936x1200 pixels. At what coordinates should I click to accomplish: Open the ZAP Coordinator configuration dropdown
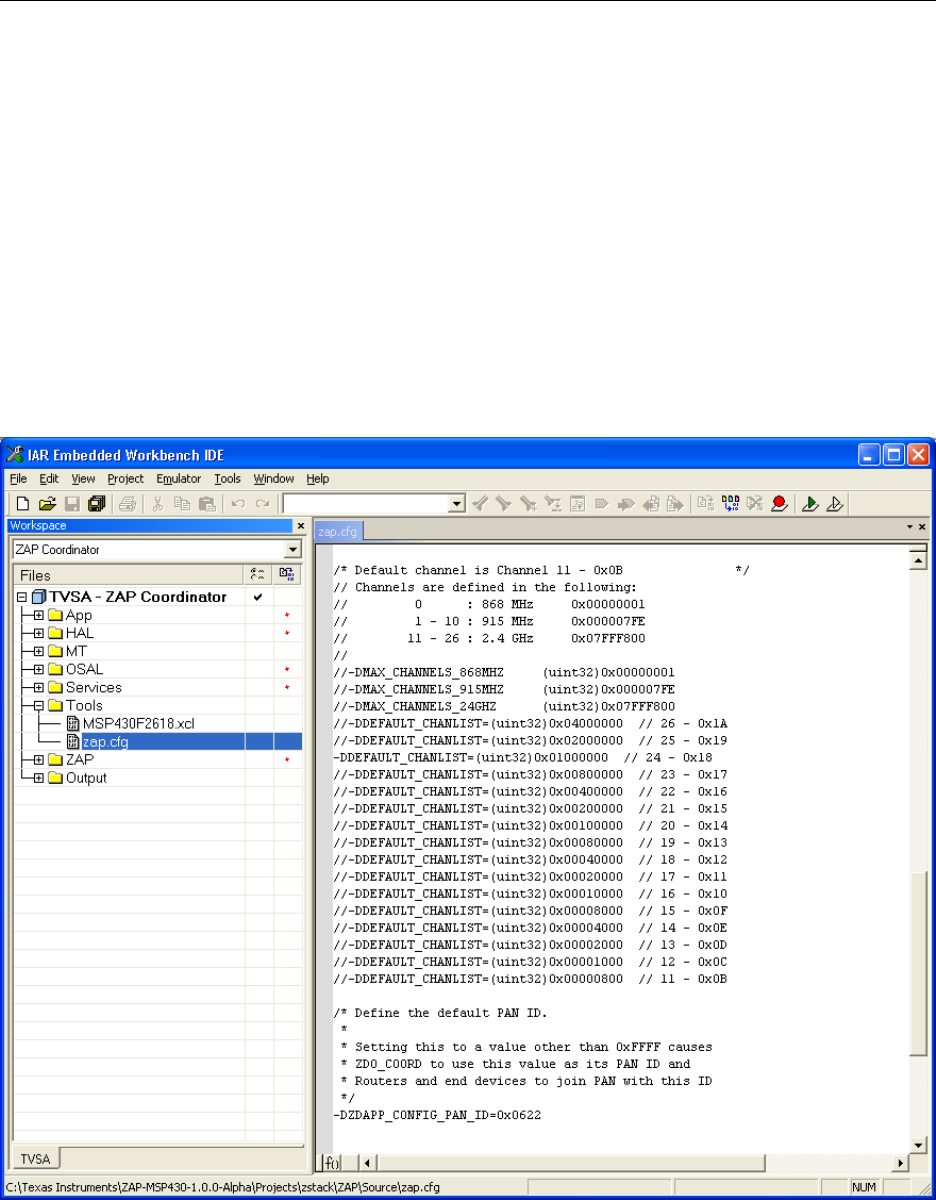(293, 549)
